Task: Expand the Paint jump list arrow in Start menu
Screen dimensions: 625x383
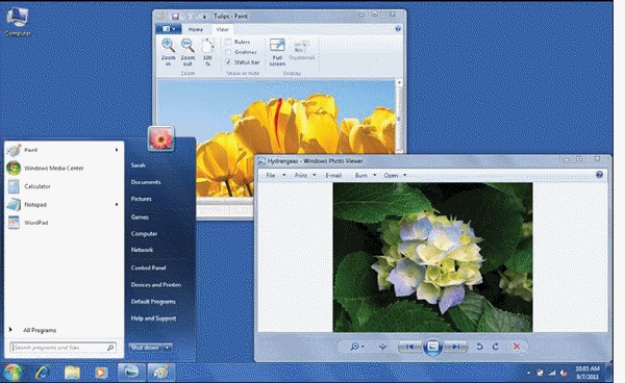Action: 117,150
